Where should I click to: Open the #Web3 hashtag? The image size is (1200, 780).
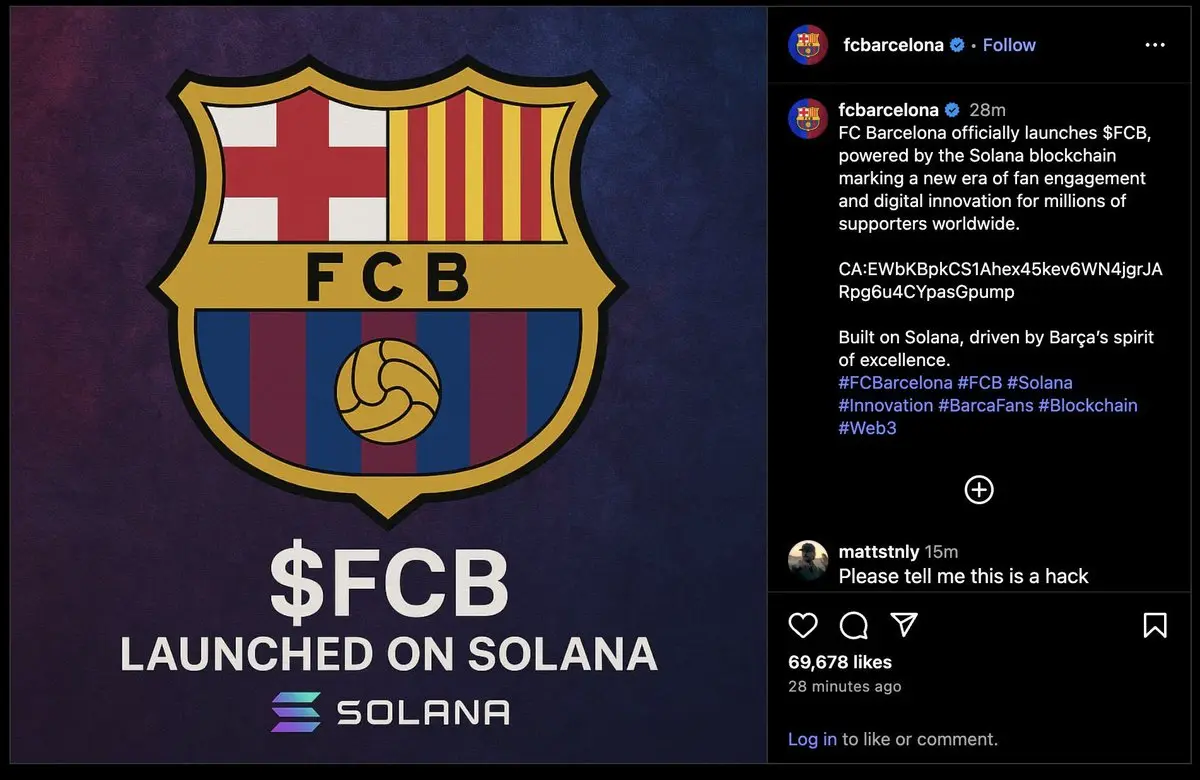[869, 428]
